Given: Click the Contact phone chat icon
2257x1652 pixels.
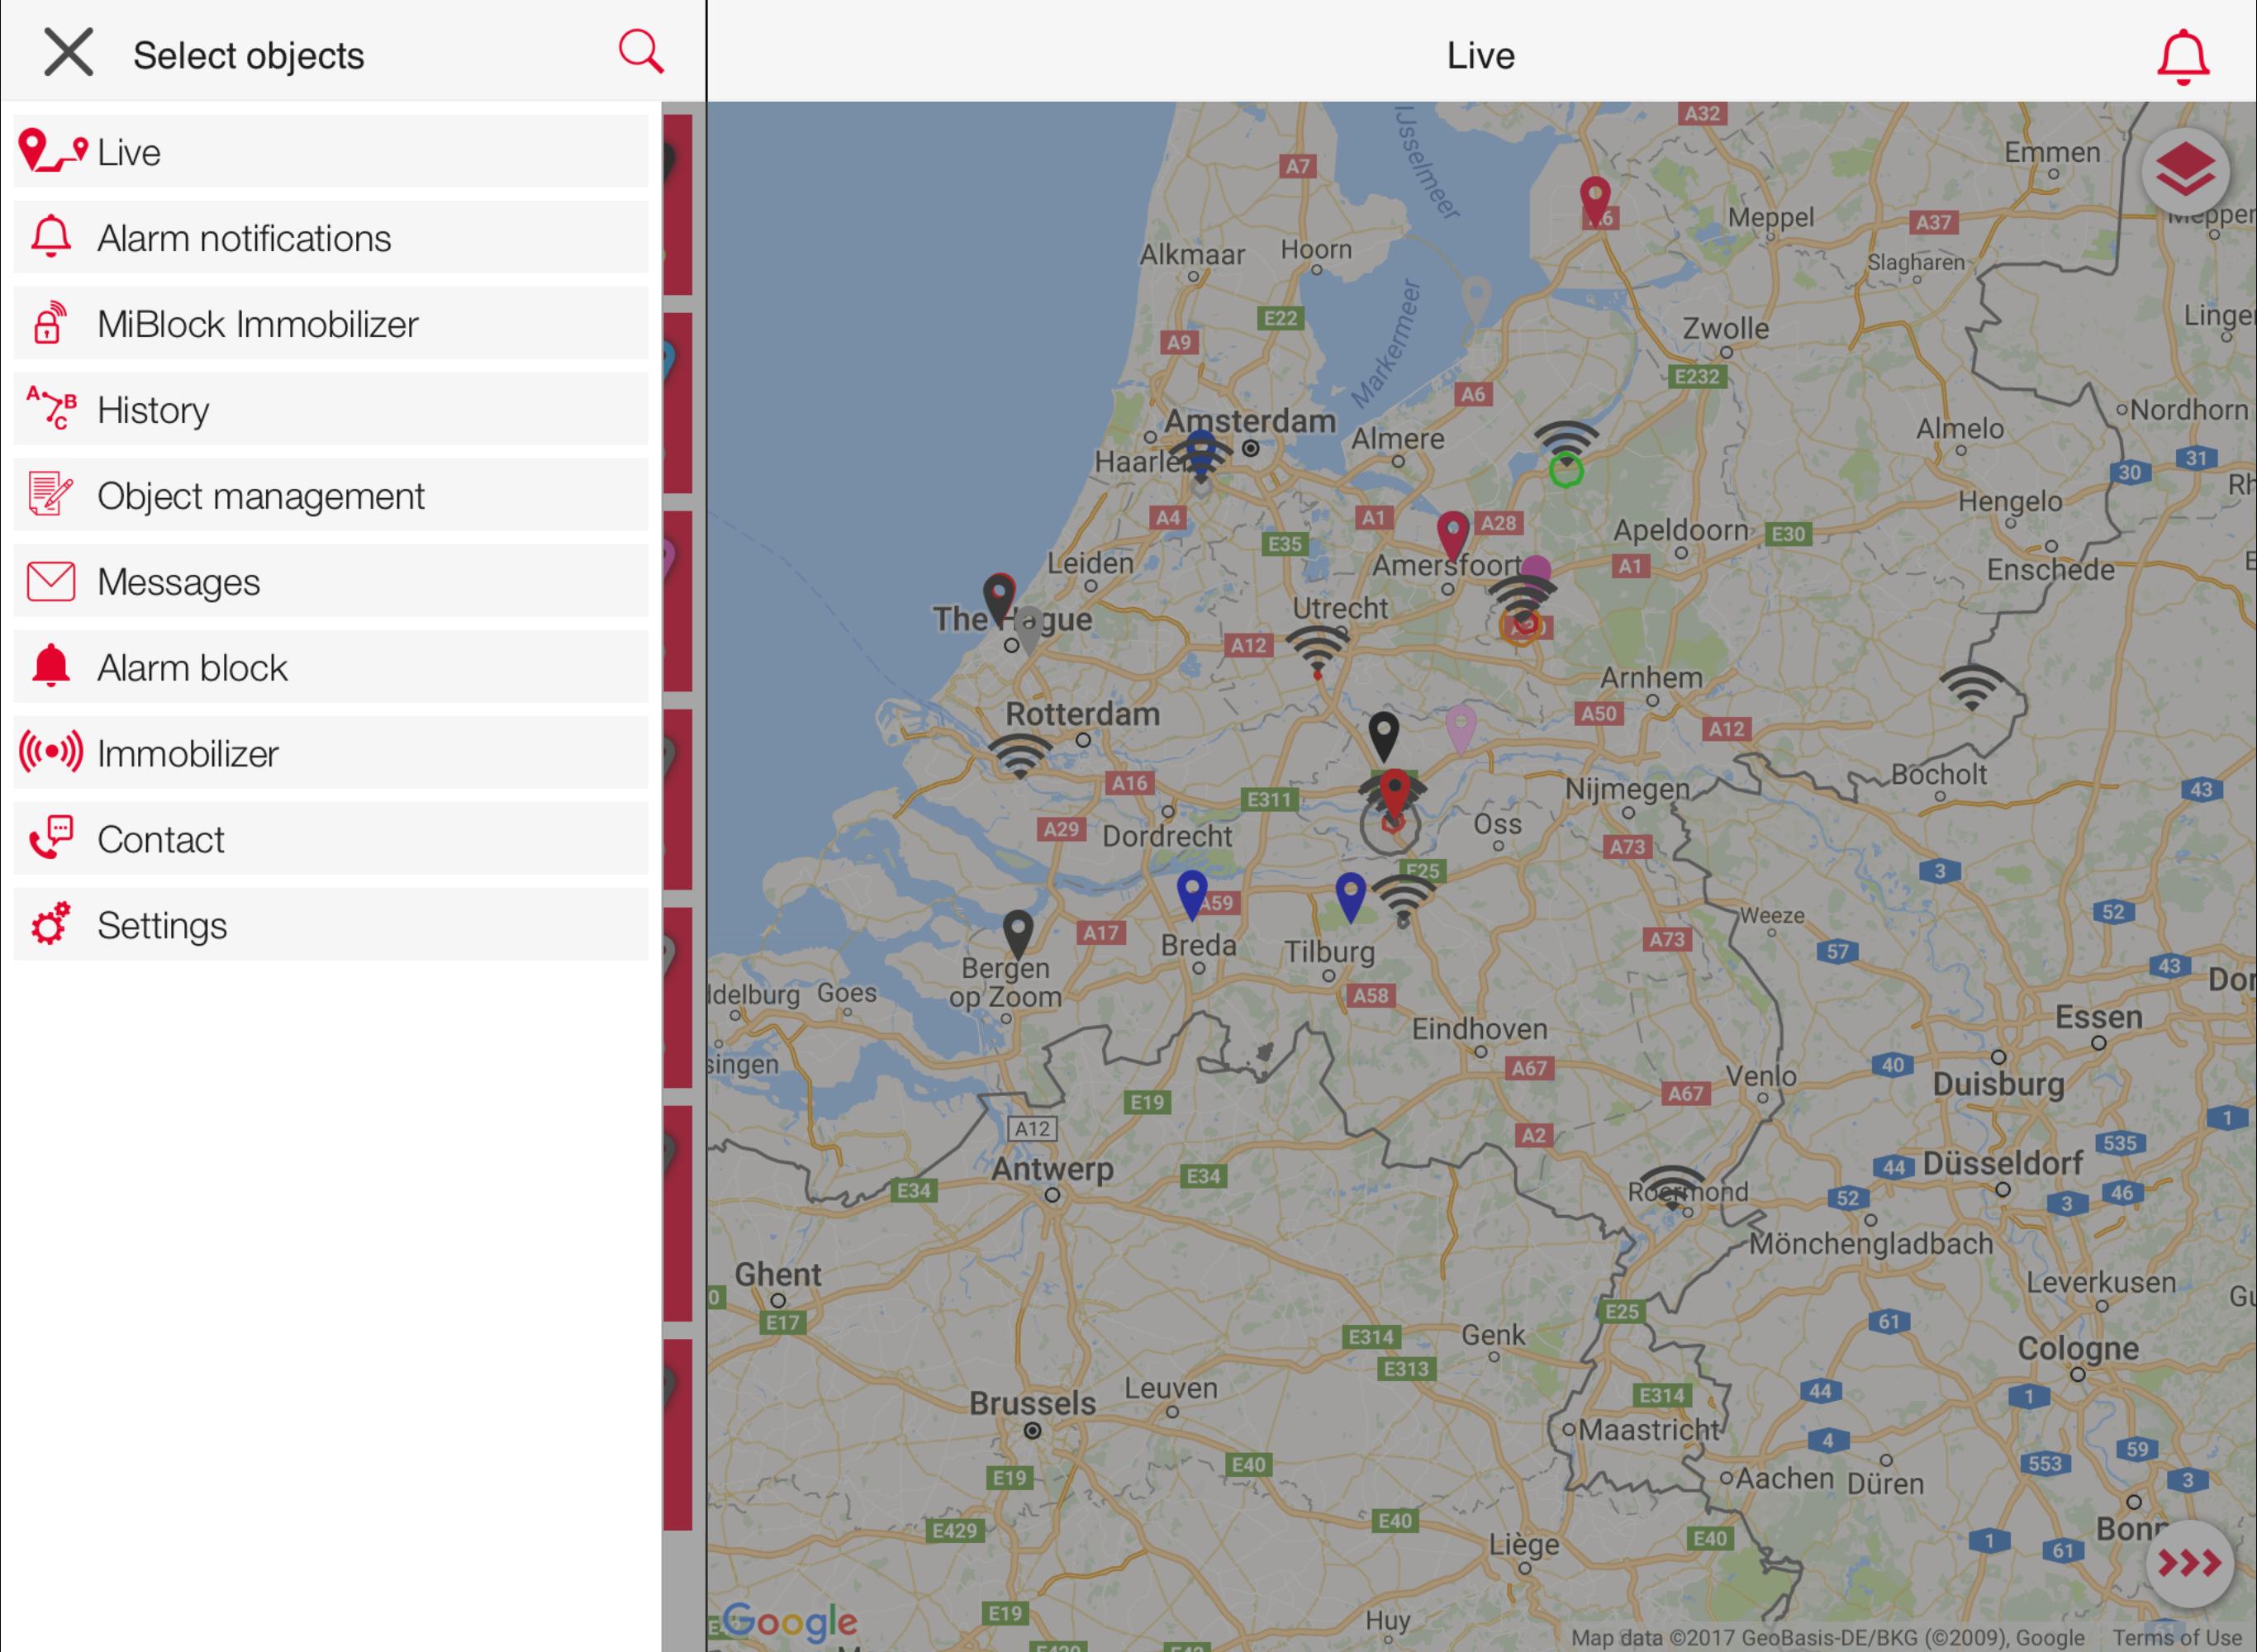Looking at the screenshot, I should click(x=51, y=838).
